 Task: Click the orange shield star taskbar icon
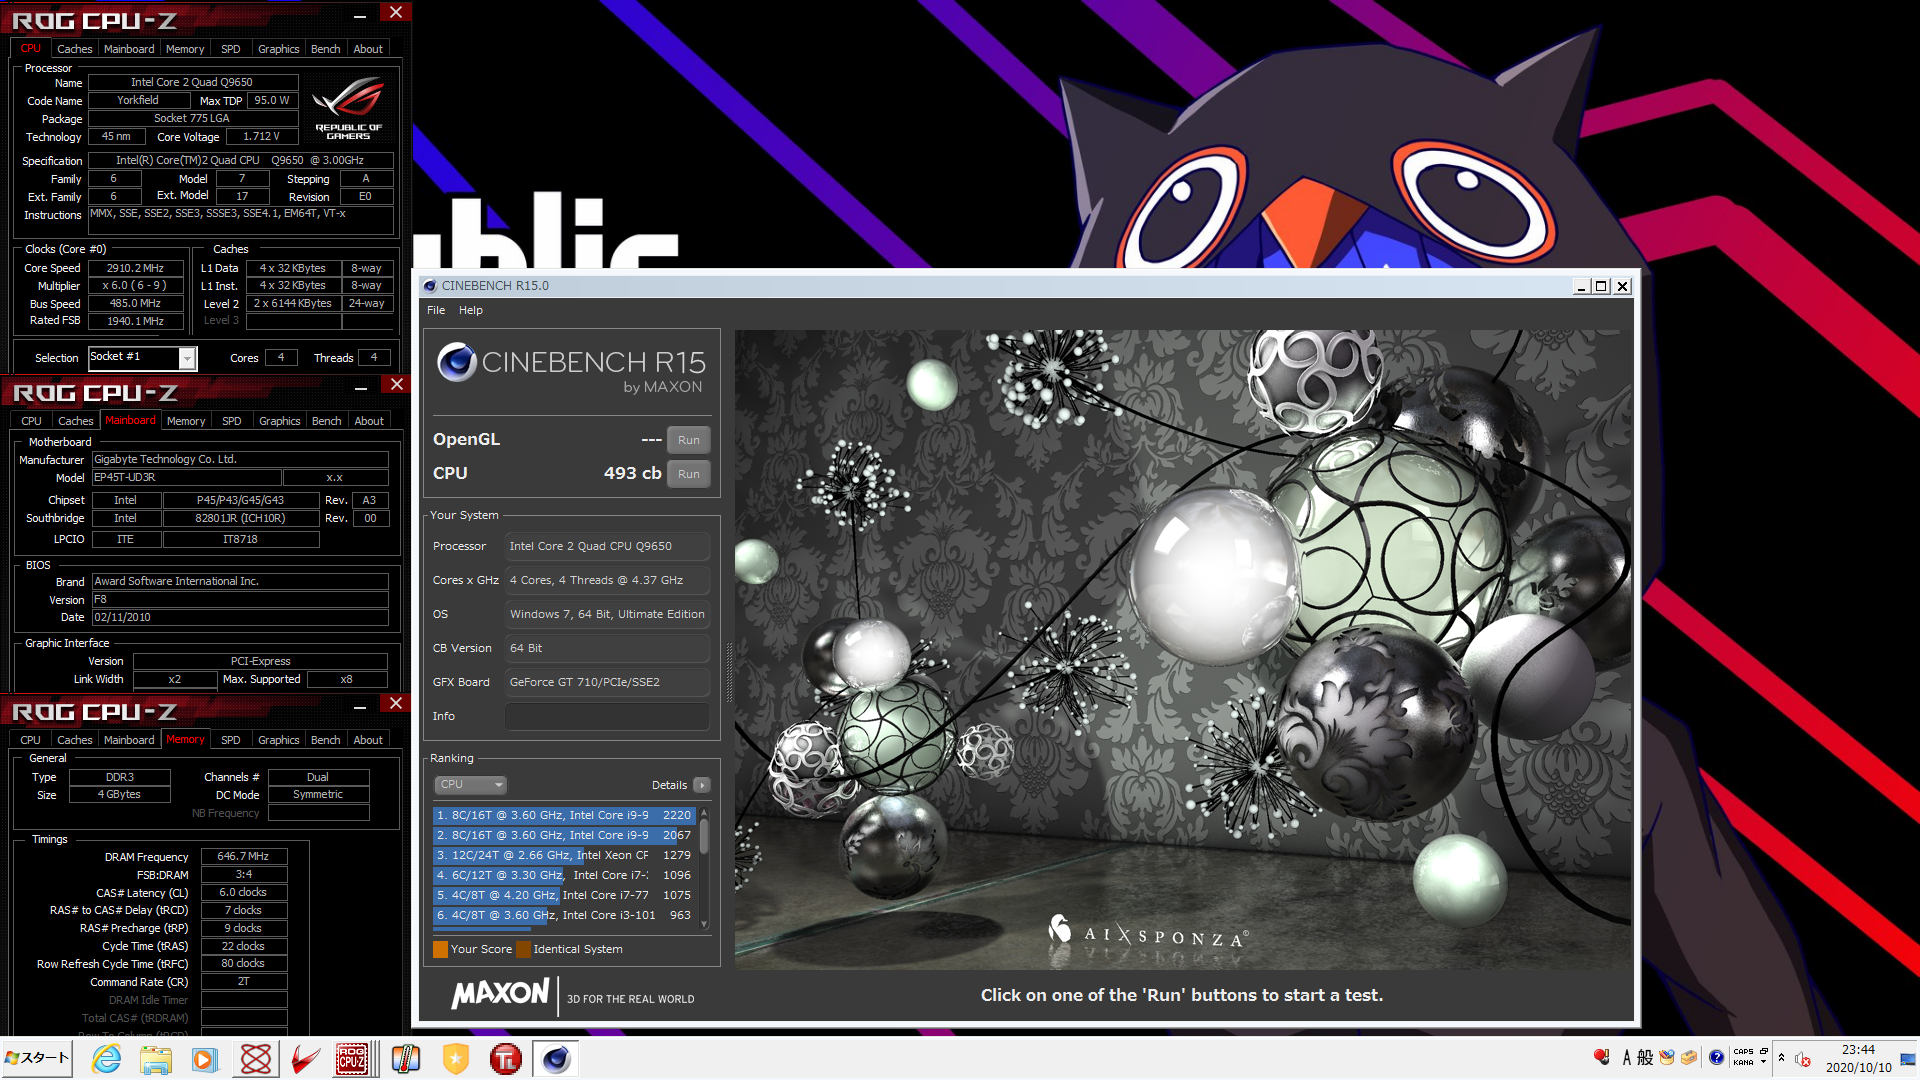pos(456,1059)
